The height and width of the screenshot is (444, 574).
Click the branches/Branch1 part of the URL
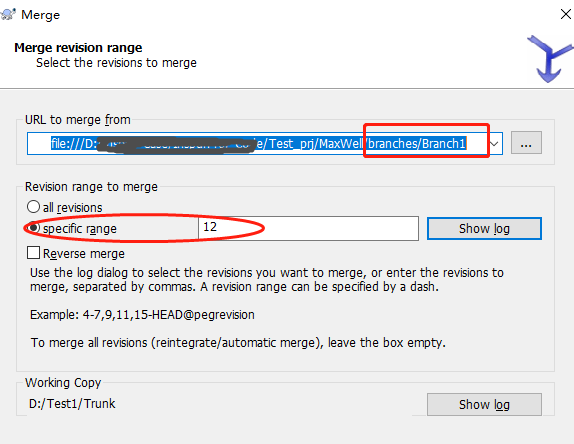click(x=417, y=143)
